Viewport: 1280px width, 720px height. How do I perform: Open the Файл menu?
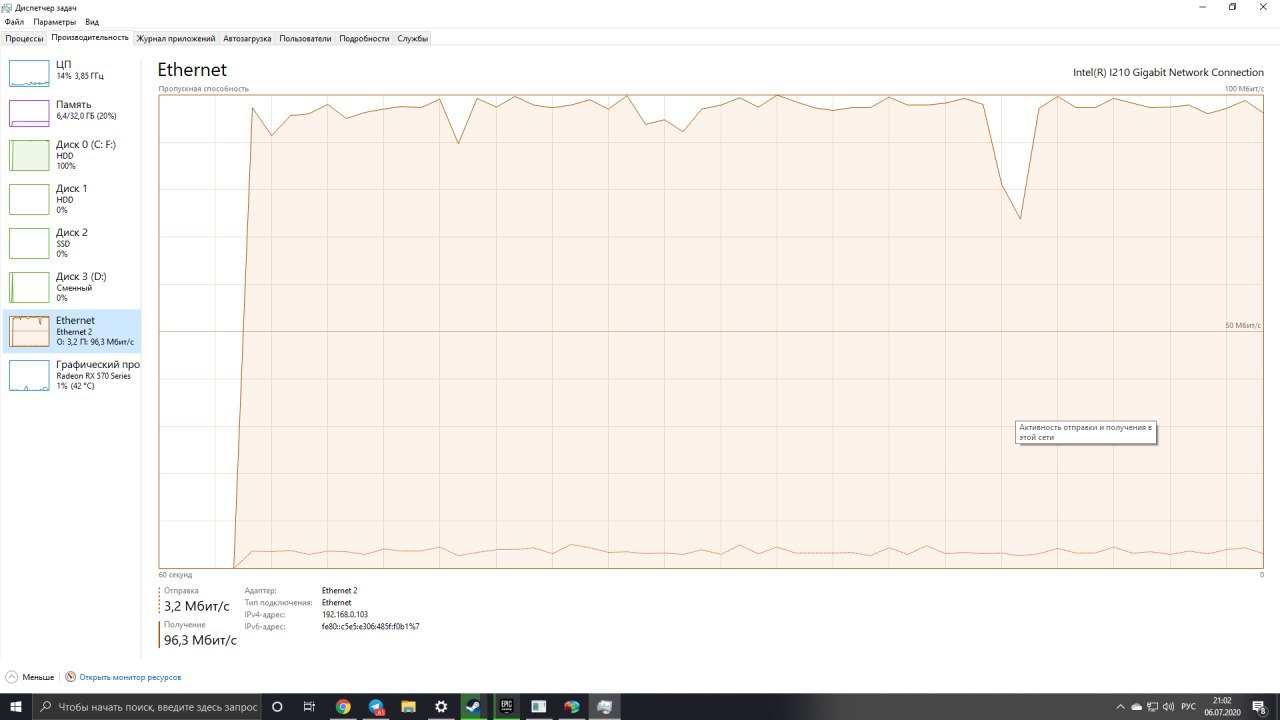14,22
